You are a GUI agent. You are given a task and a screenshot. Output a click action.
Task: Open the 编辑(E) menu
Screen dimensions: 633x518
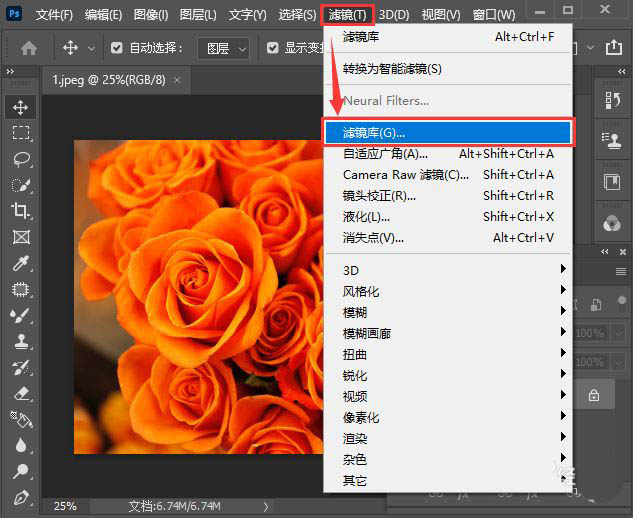tap(103, 15)
